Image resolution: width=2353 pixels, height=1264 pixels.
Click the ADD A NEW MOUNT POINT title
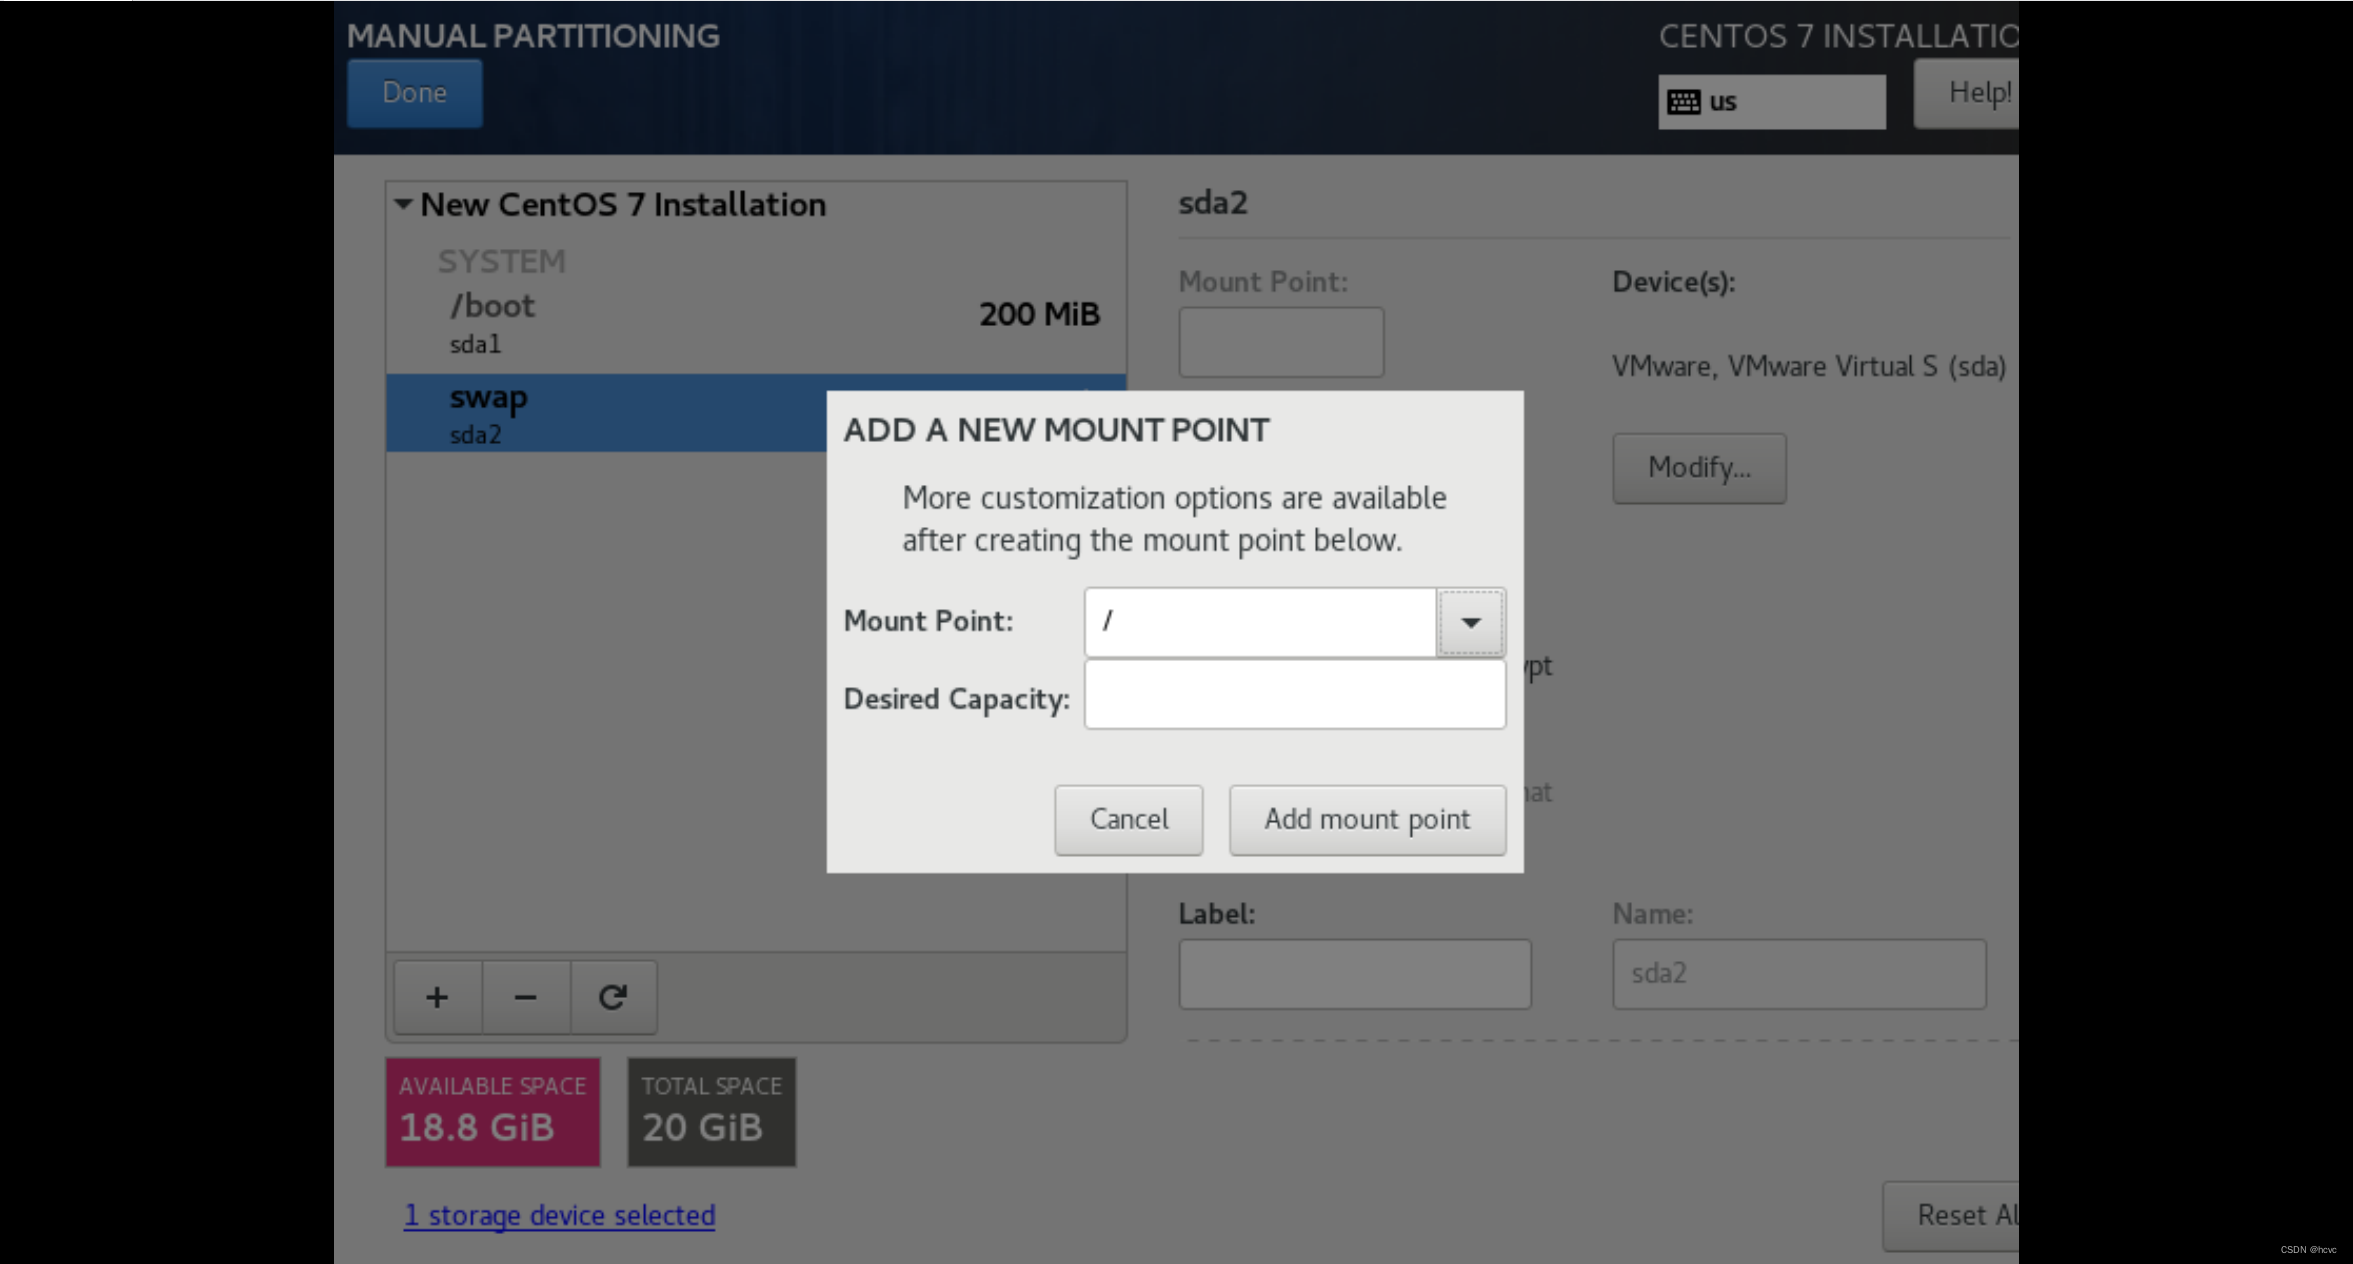(x=1056, y=430)
